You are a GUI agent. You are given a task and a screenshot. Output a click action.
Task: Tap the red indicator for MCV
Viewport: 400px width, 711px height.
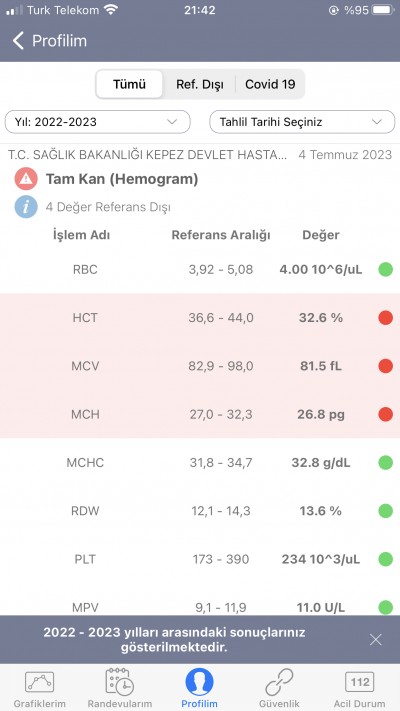pyautogui.click(x=385, y=366)
